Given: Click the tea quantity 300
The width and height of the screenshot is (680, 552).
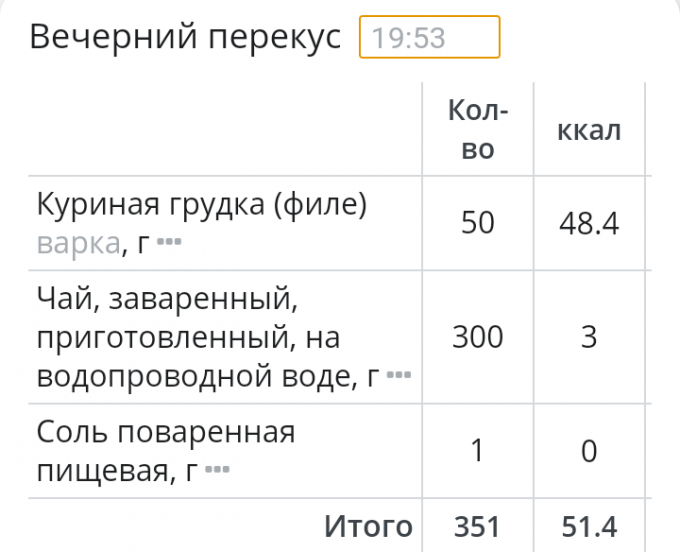Looking at the screenshot, I should tap(478, 337).
